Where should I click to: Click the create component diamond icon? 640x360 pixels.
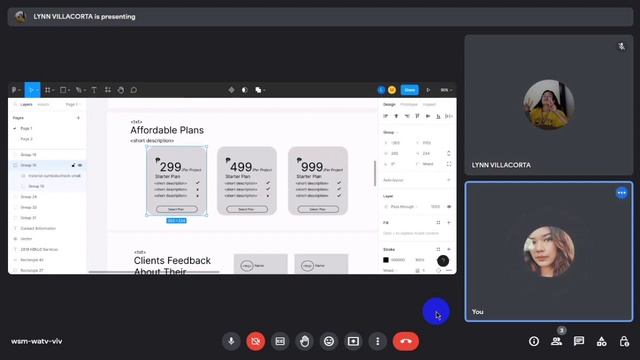(231, 90)
